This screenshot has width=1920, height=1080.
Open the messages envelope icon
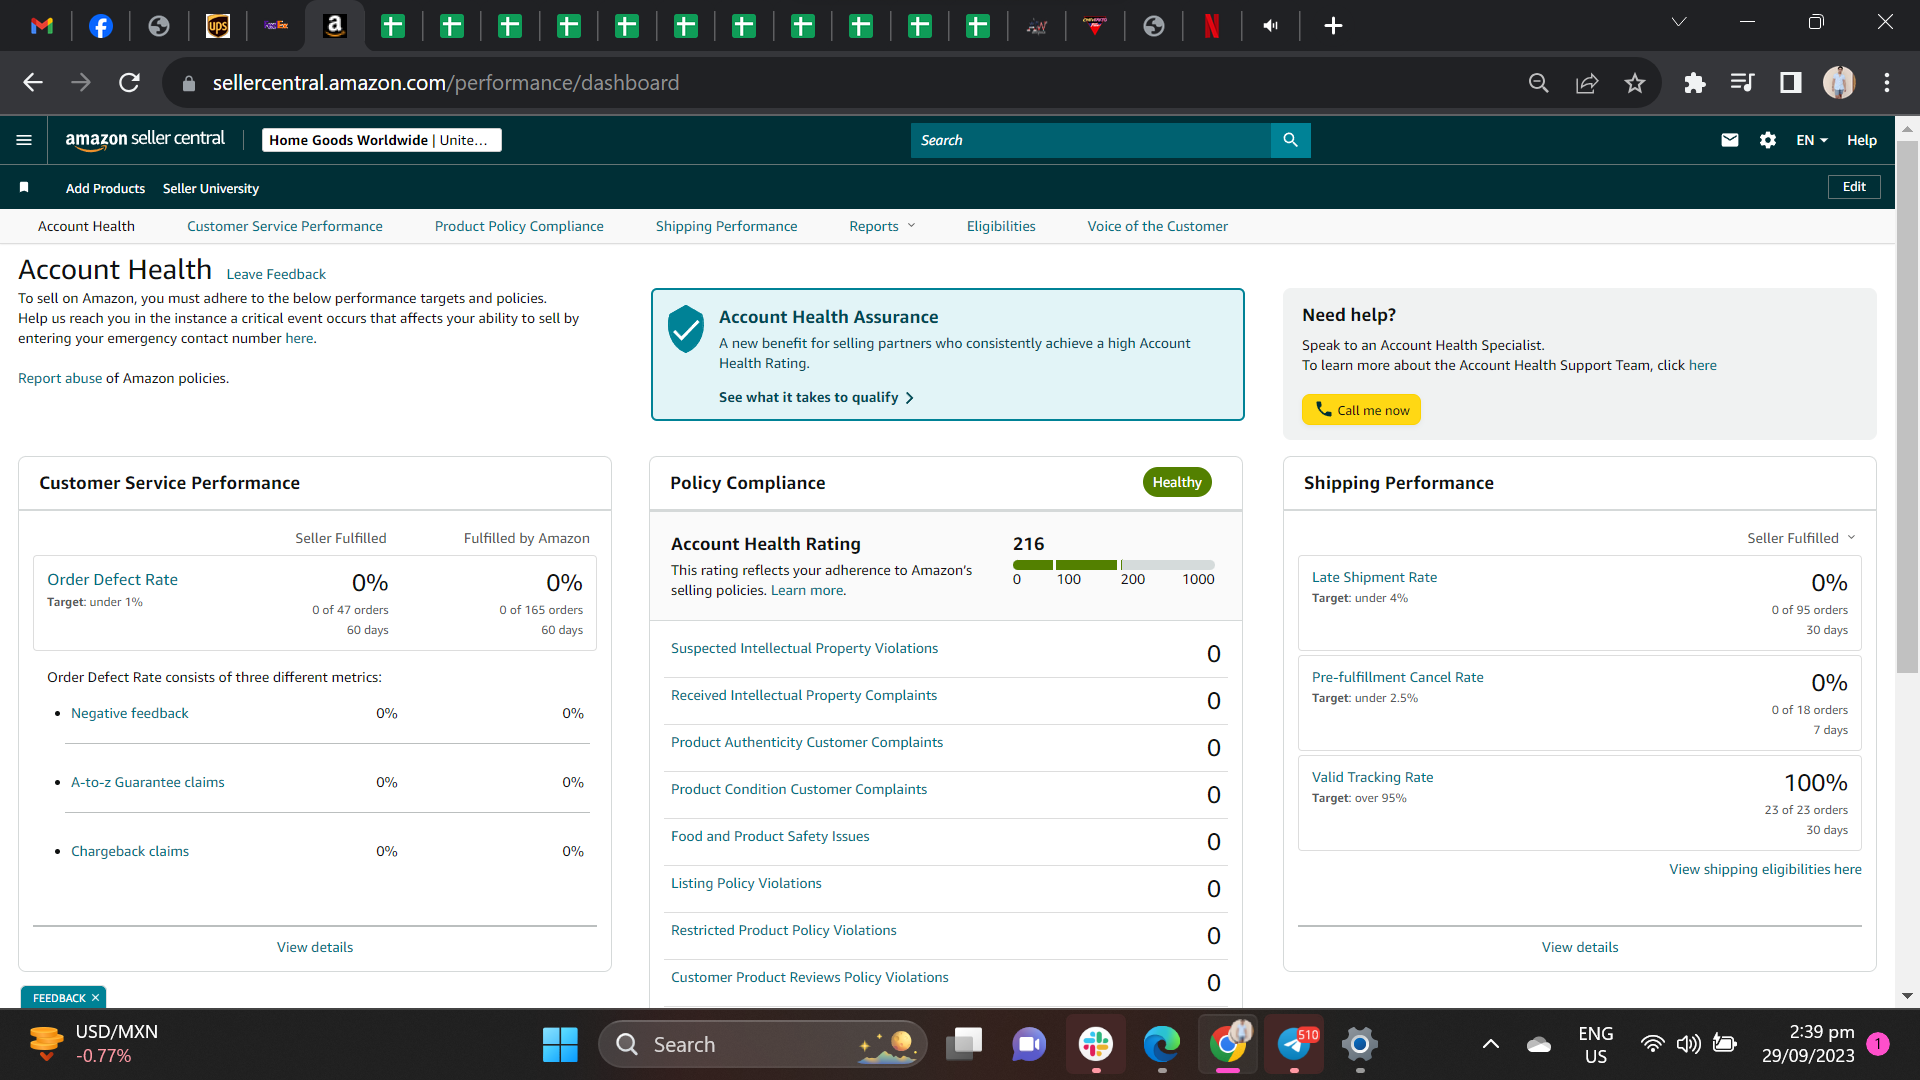[1730, 140]
